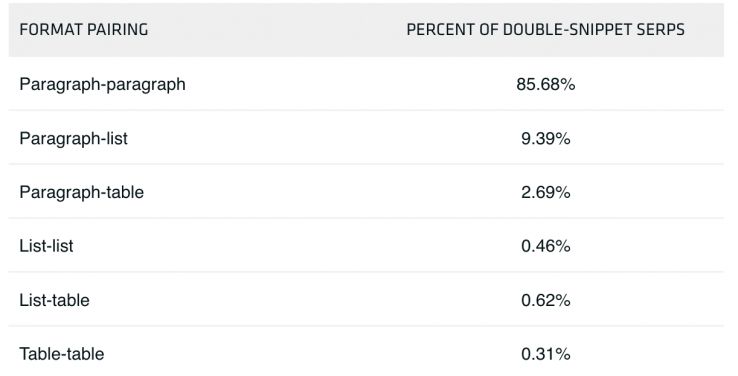Select the Paragraph-paragraph row label
Screen dimensions: 738x376
[102, 85]
